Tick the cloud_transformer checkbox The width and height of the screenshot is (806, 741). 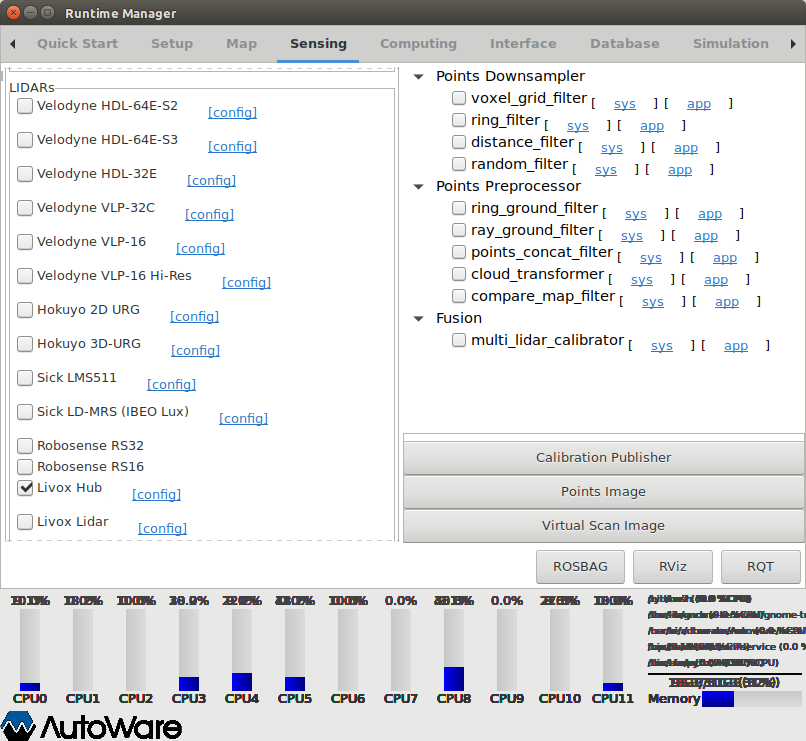point(459,274)
